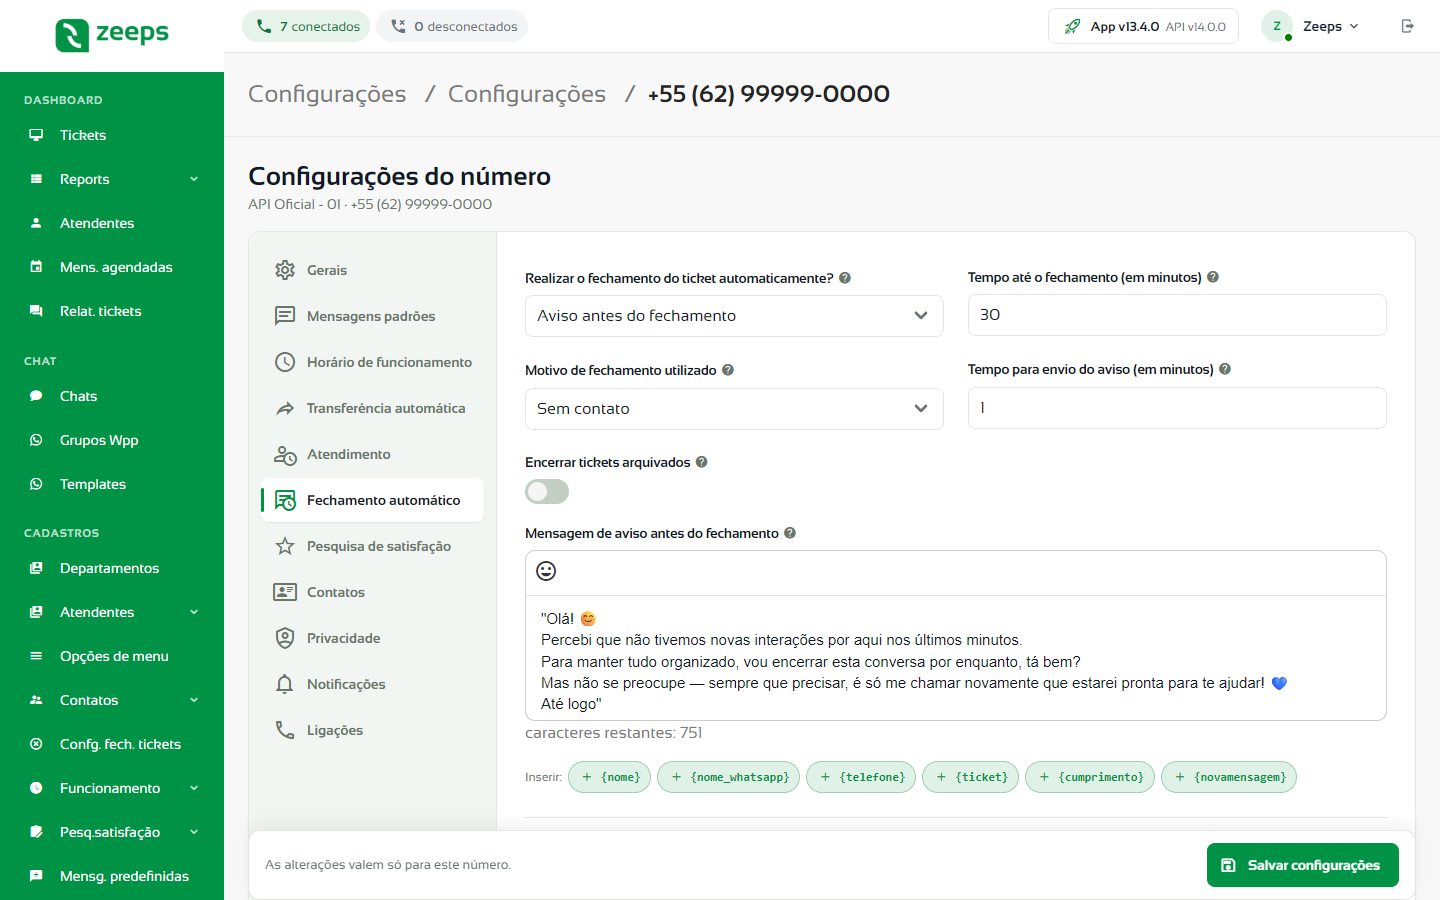Image resolution: width=1440 pixels, height=900 pixels.
Task: Open the Motivo de fechamento dropdown
Action: 734,409
